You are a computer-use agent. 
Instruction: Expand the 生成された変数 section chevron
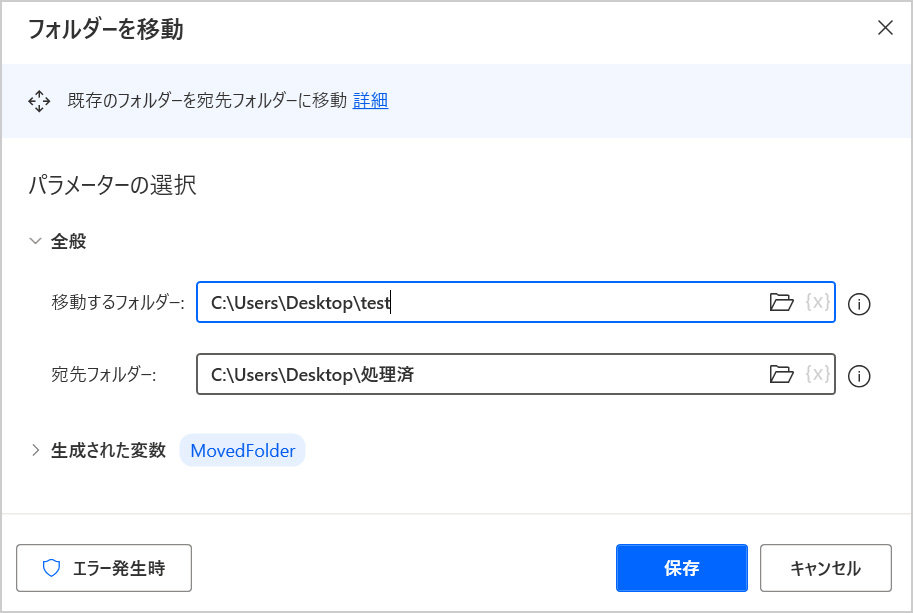(36, 451)
